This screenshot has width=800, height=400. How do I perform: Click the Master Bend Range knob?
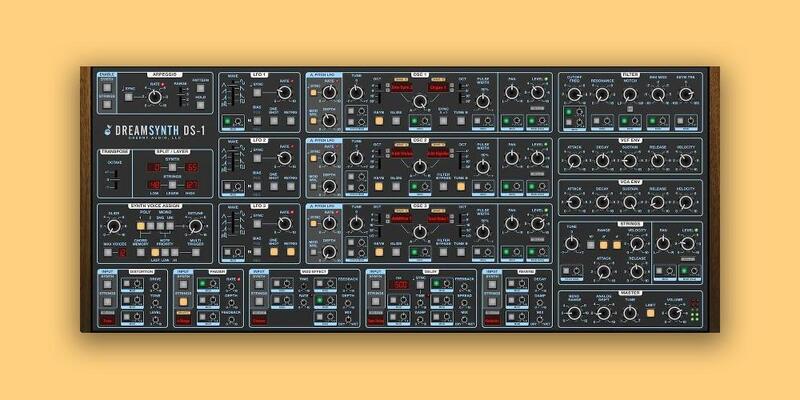574,313
